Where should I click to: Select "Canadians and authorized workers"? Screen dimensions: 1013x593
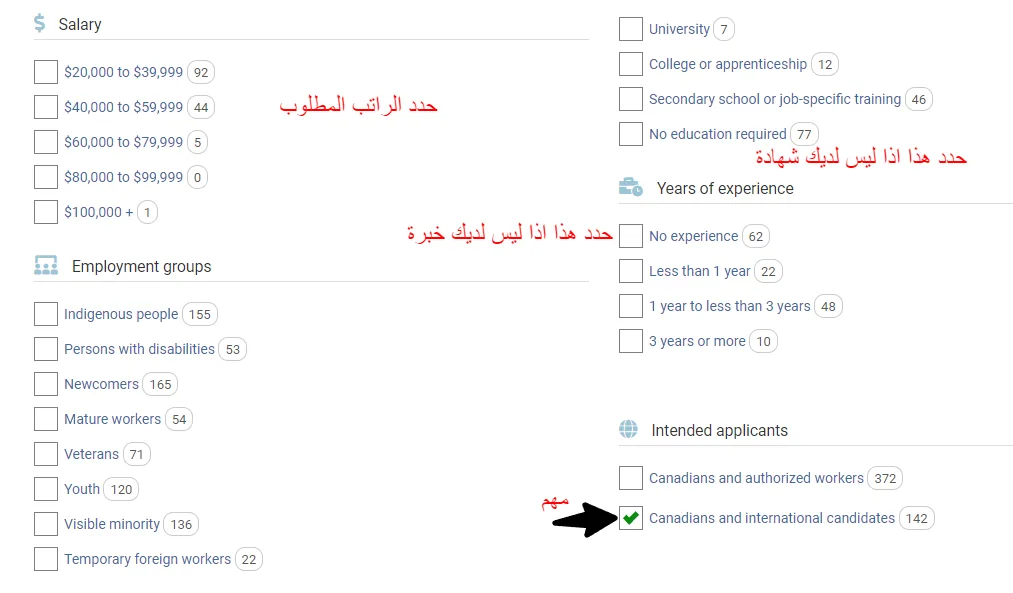(630, 477)
